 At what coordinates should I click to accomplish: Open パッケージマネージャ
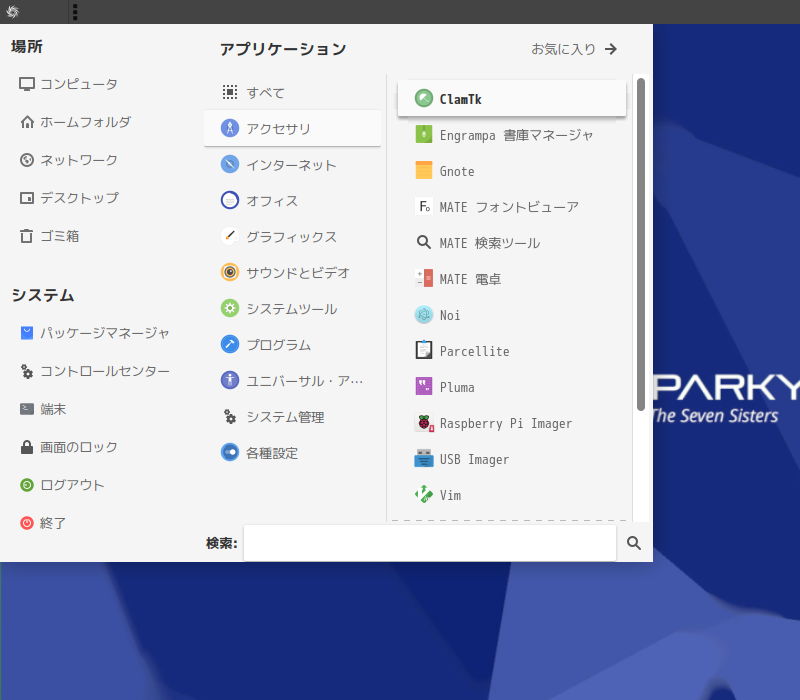[x=94, y=333]
